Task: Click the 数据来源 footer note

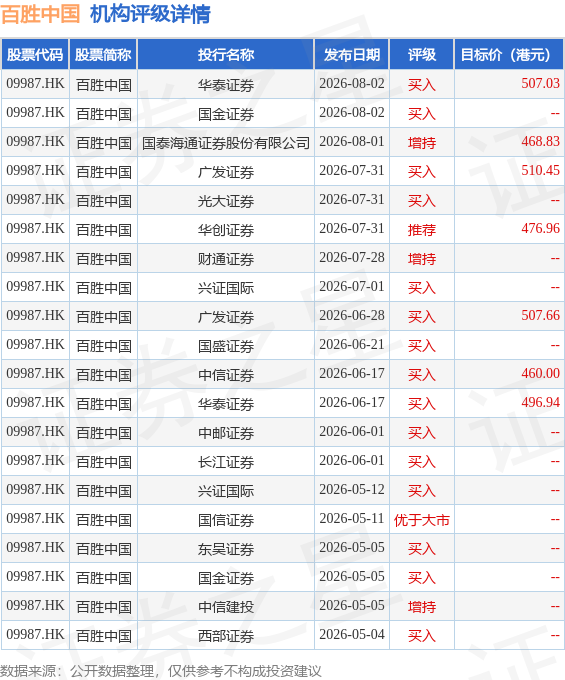Action: click(161, 671)
